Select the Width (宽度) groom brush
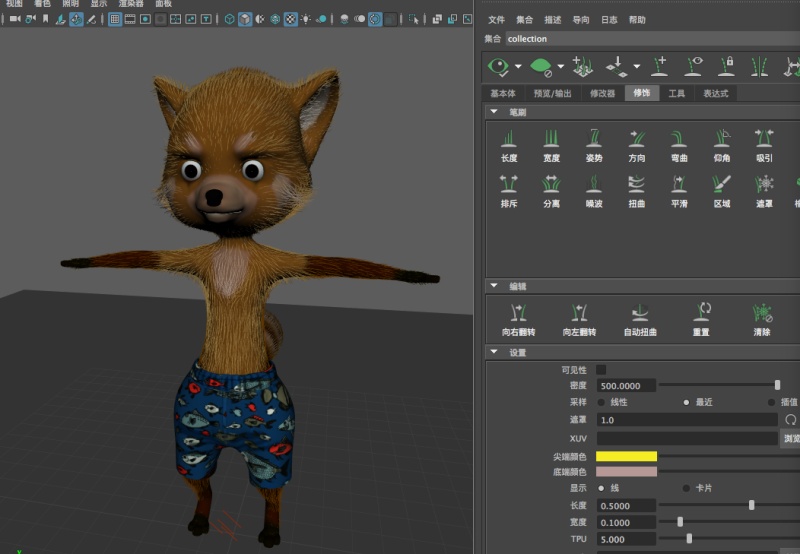 coord(551,145)
